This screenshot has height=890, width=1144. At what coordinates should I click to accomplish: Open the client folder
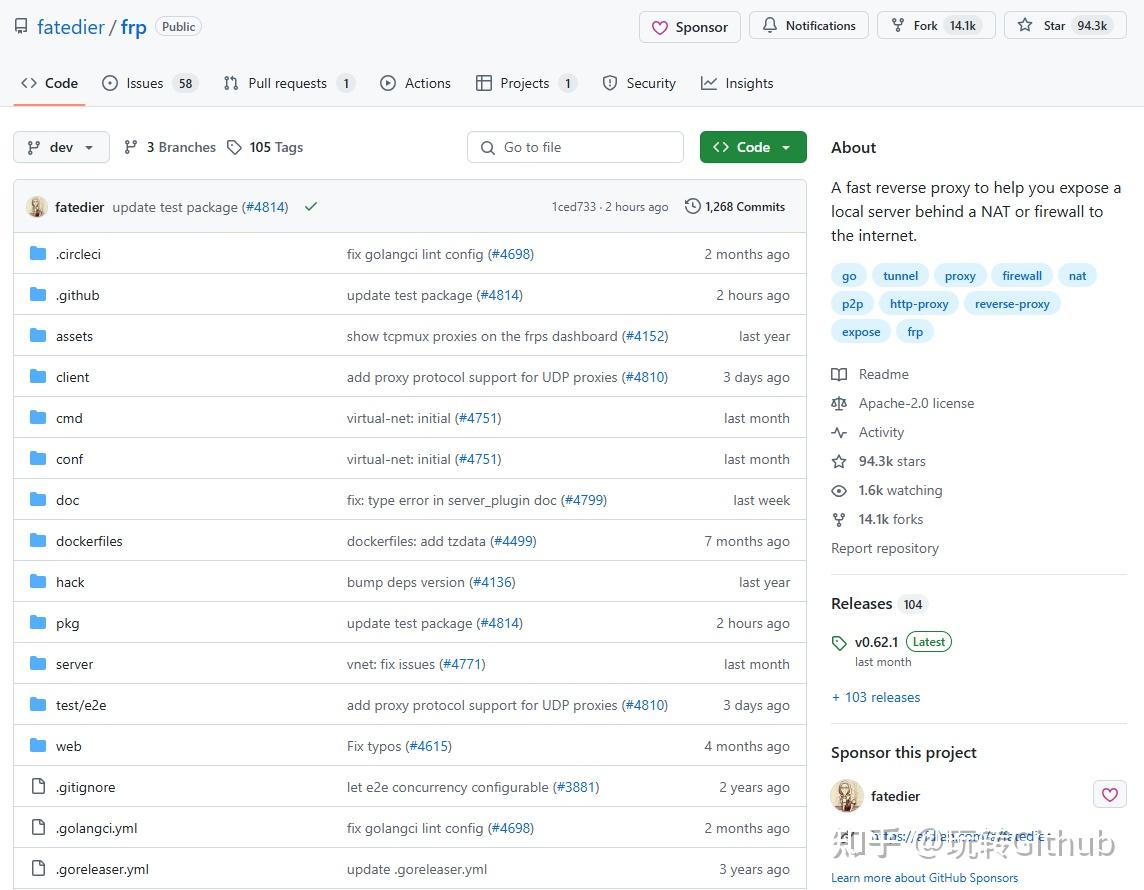[72, 377]
